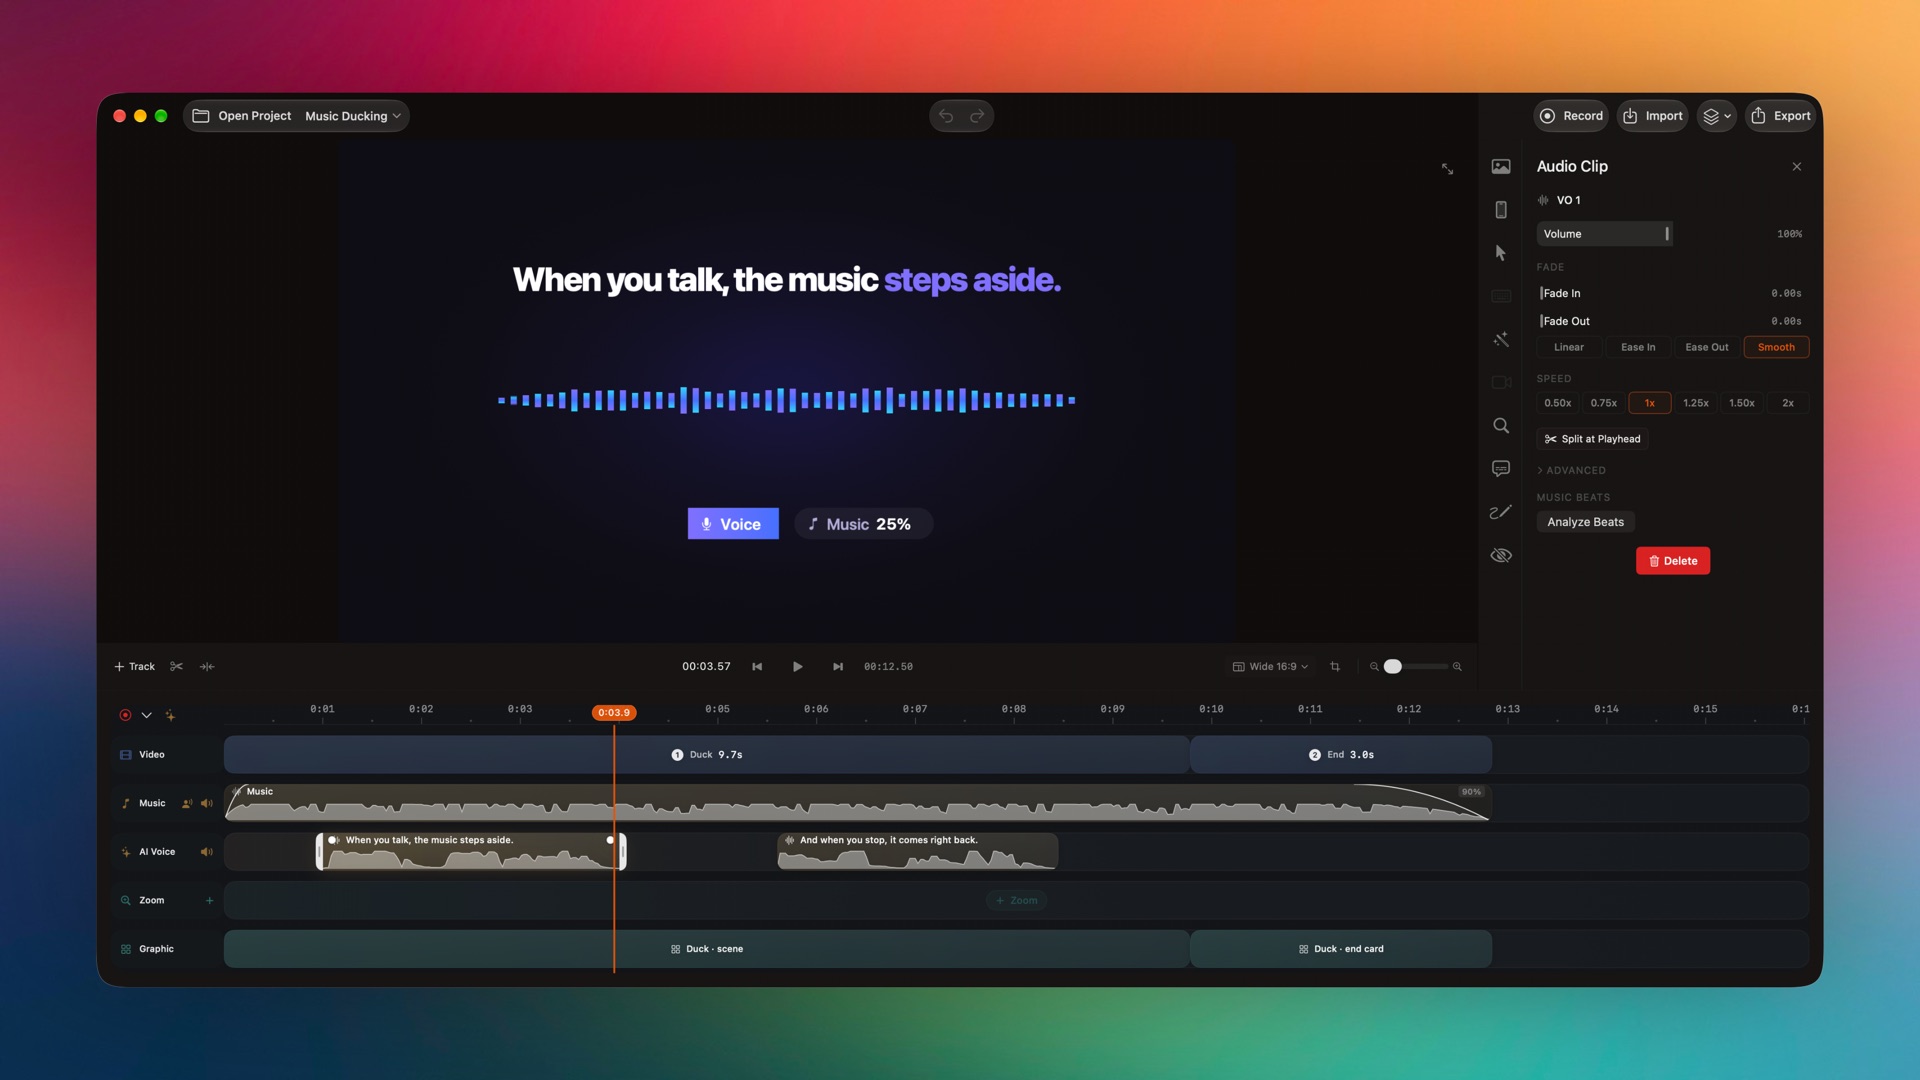Click Split at Playhead
This screenshot has height=1080, width=1920.
point(1592,439)
